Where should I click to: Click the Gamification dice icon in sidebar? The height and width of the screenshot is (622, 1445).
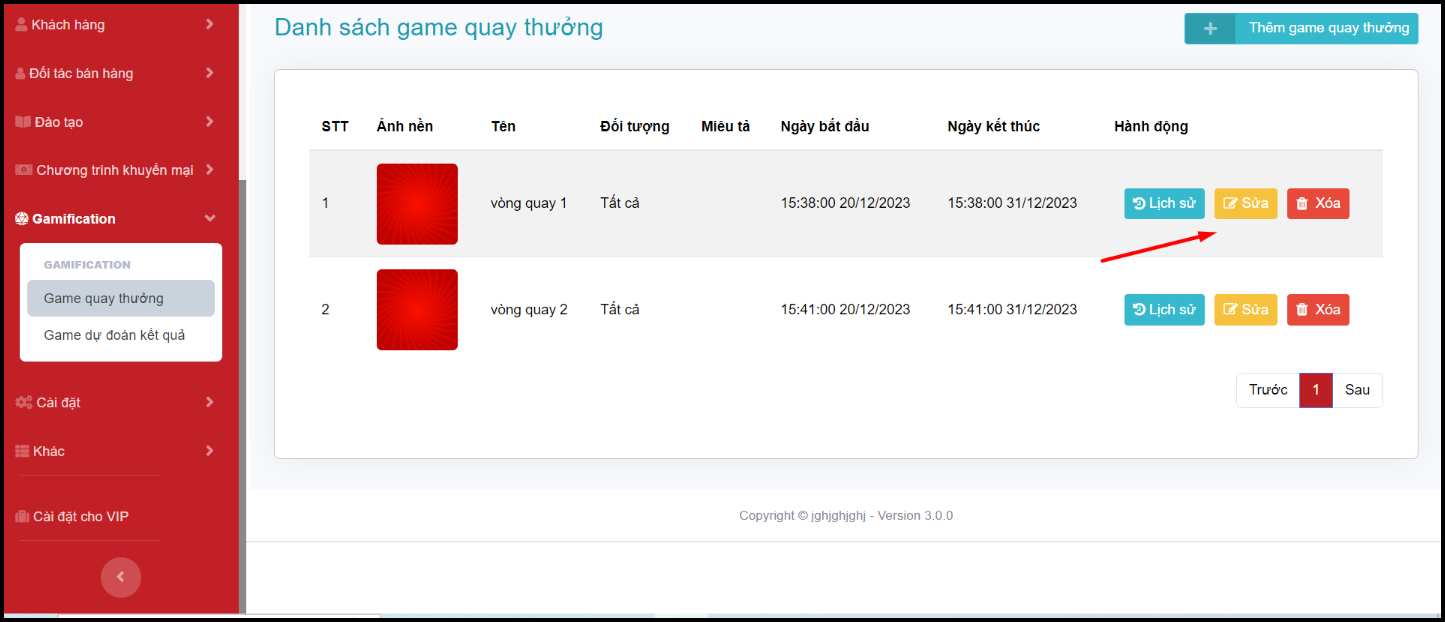click(x=22, y=219)
